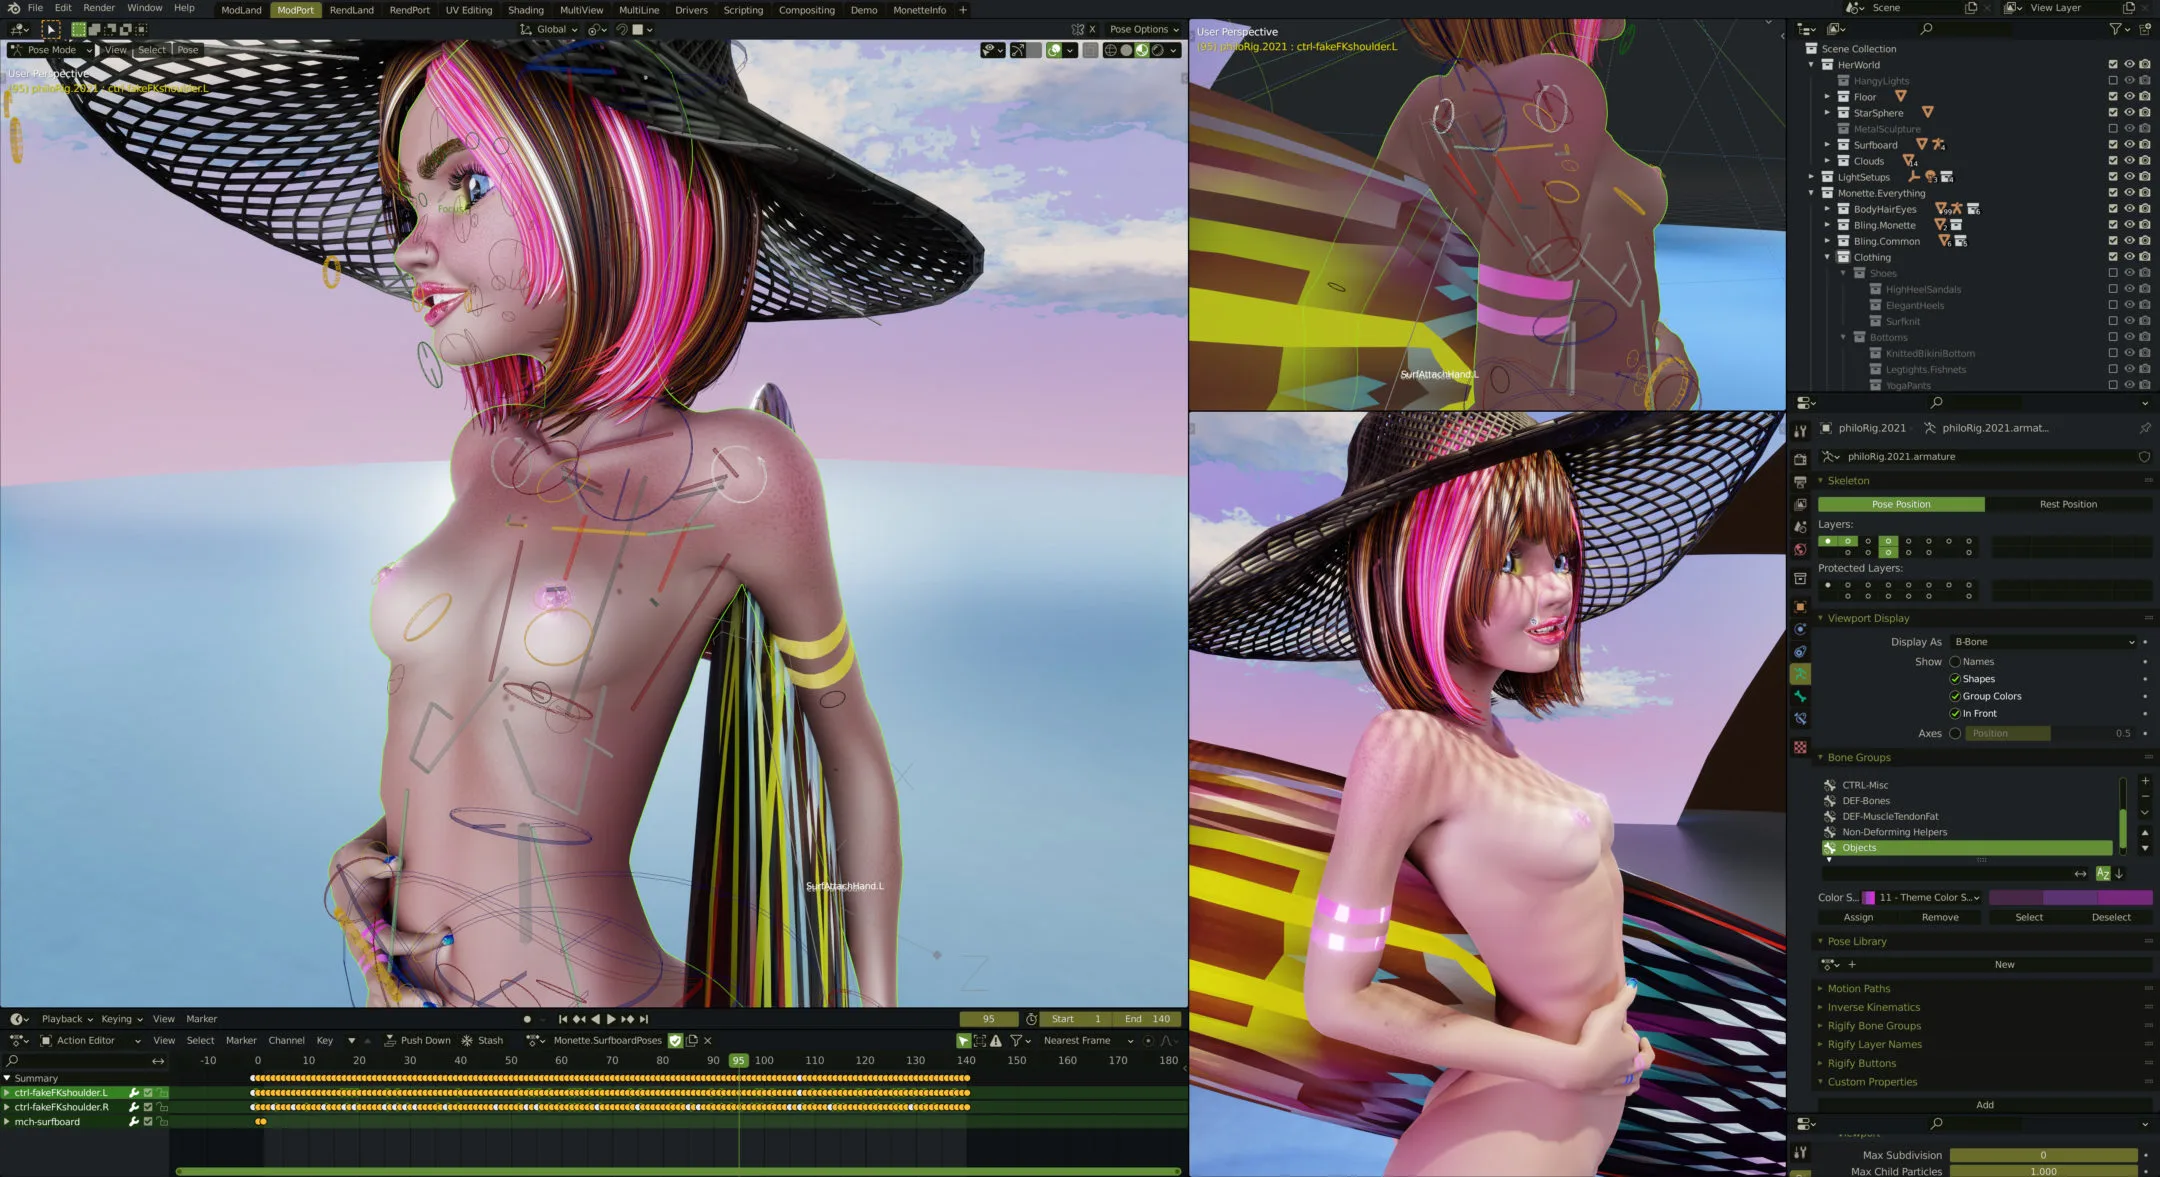Click the Assign bone group button

1858,917
